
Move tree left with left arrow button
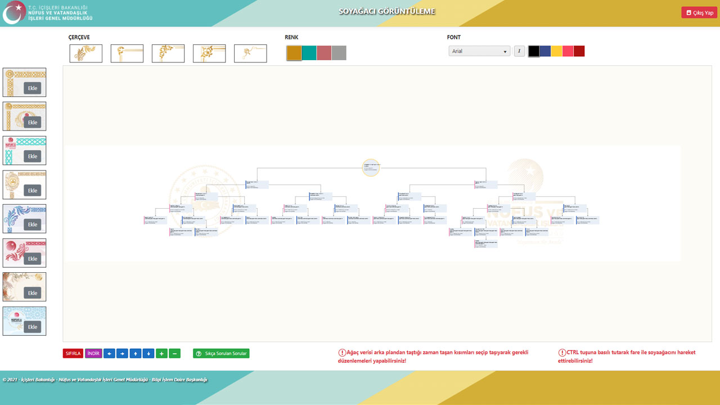[x=109, y=353]
